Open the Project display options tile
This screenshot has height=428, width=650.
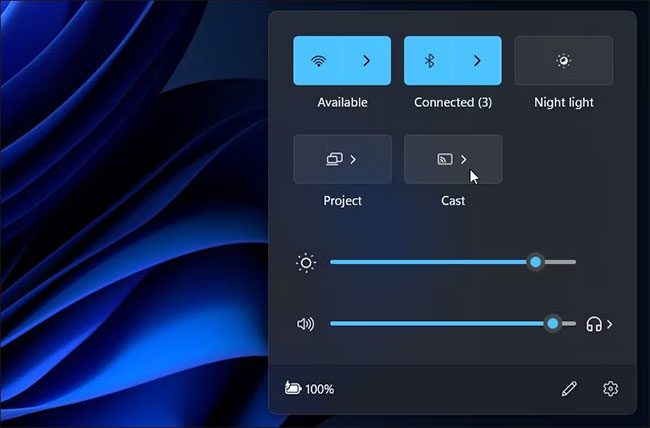pyautogui.click(x=342, y=159)
